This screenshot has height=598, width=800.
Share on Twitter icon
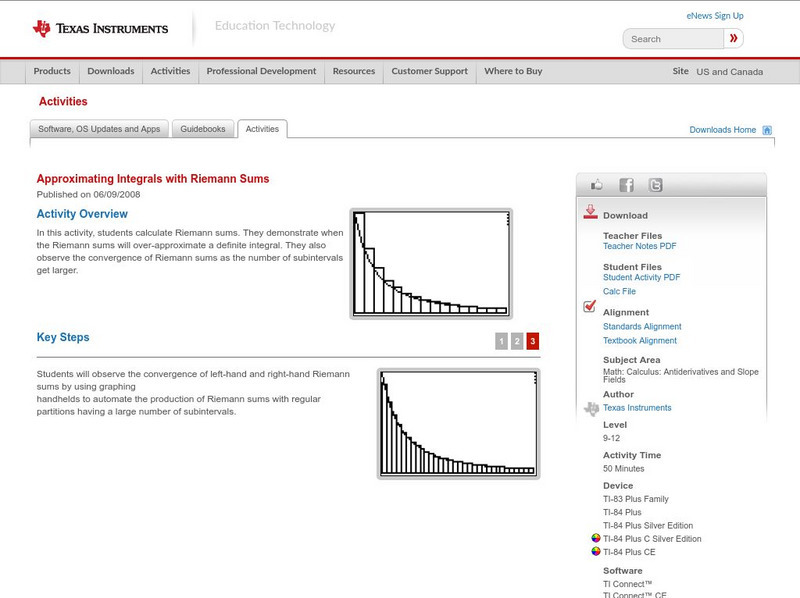(656, 185)
